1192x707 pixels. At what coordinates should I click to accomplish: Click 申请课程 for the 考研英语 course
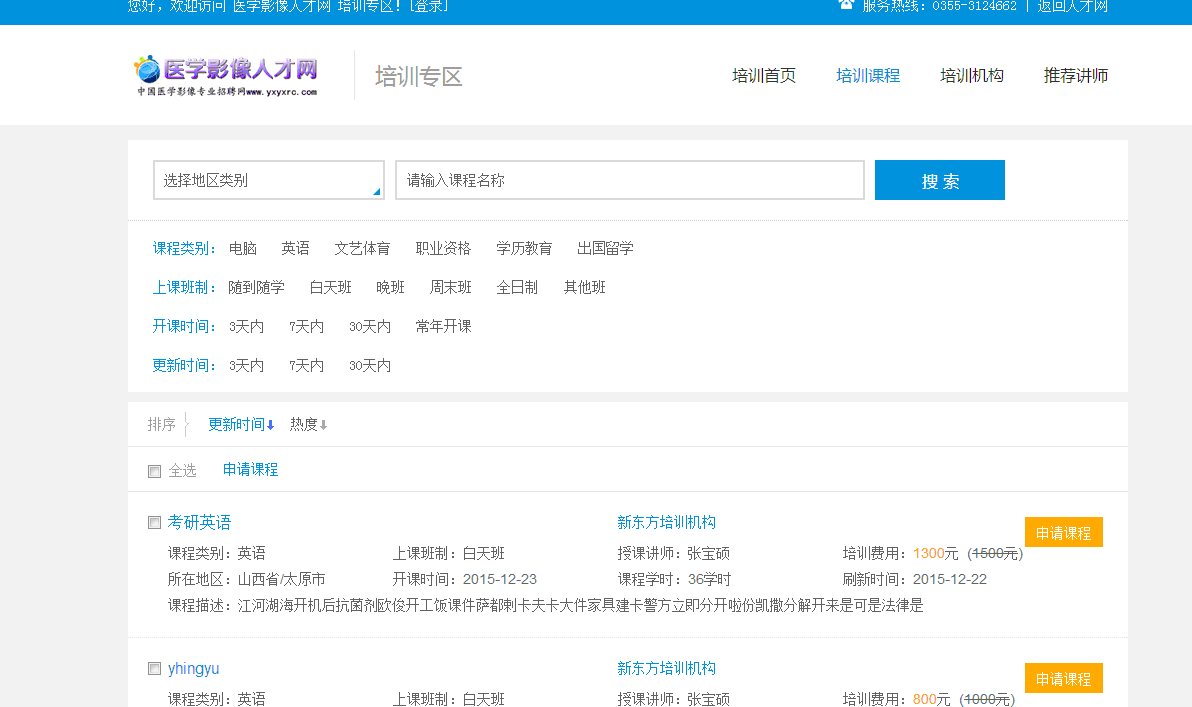coord(1064,532)
